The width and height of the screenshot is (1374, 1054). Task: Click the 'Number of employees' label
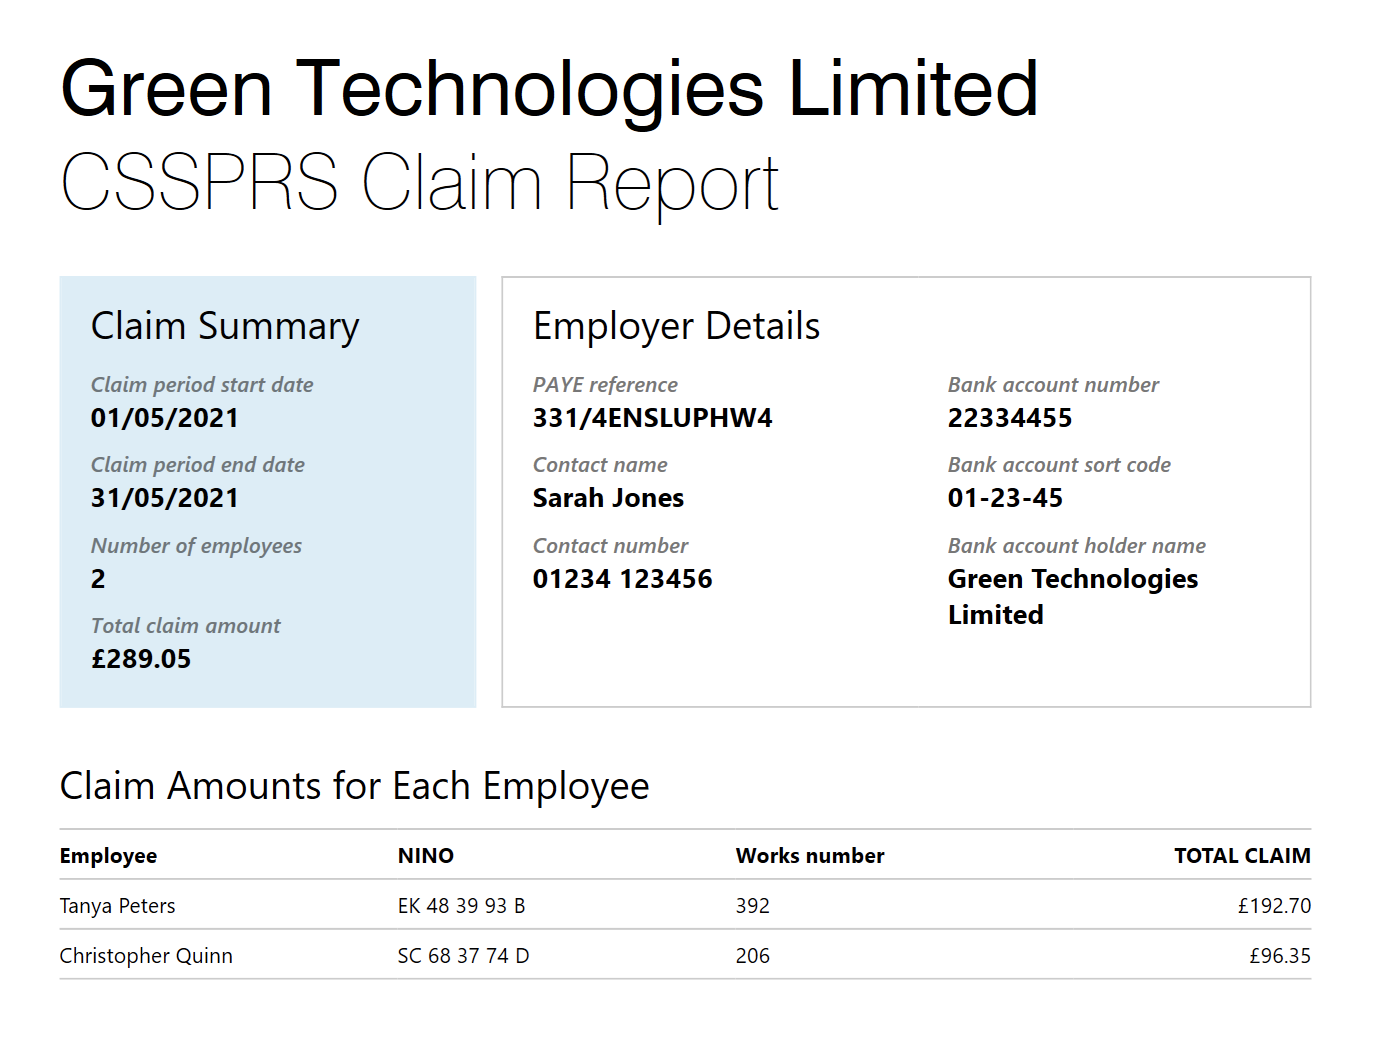pos(196,546)
